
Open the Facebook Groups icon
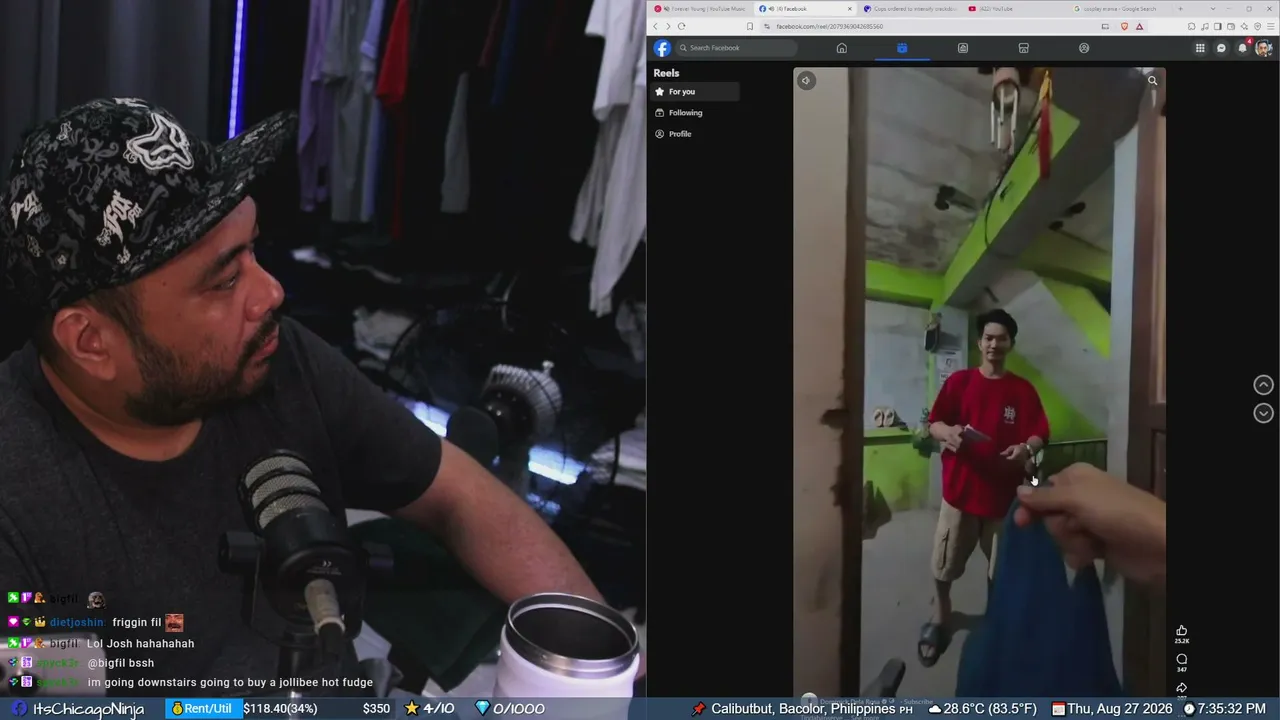tap(1084, 48)
